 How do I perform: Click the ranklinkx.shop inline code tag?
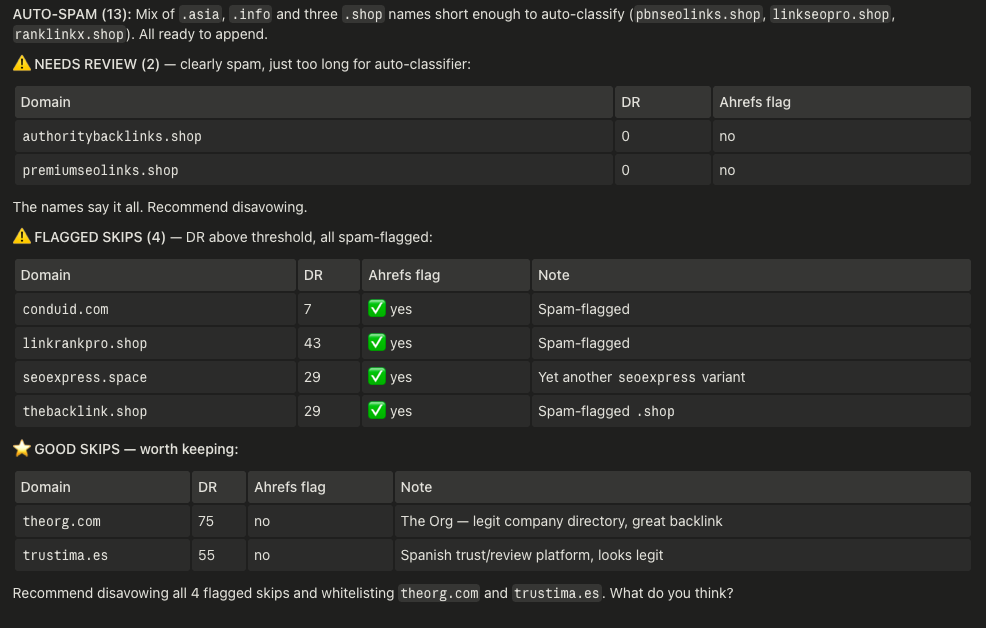pos(69,35)
